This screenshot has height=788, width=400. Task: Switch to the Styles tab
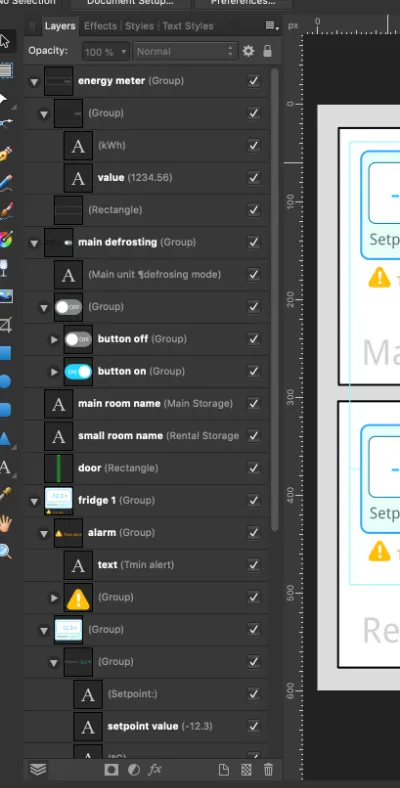click(x=139, y=26)
